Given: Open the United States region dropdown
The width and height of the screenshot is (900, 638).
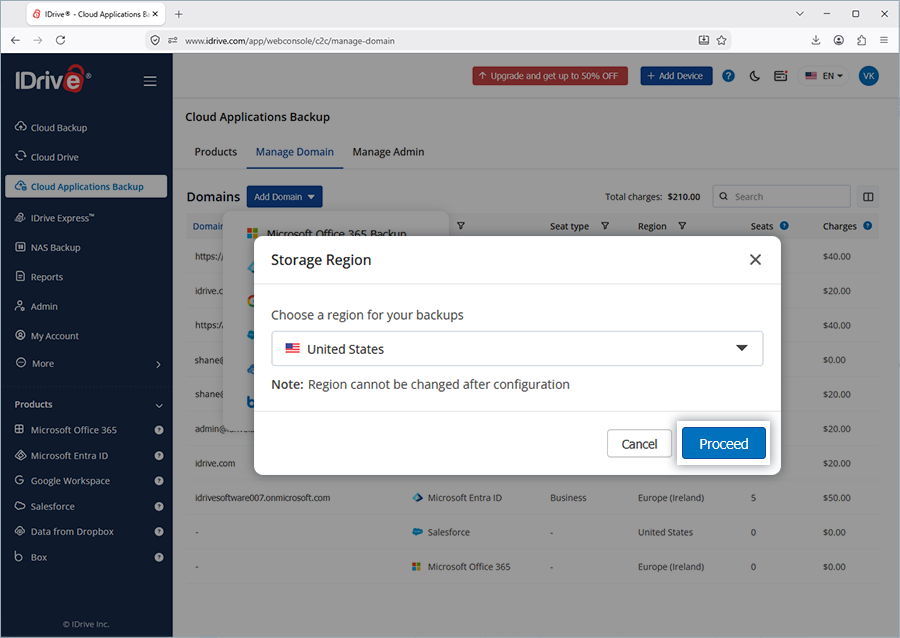Looking at the screenshot, I should (517, 348).
